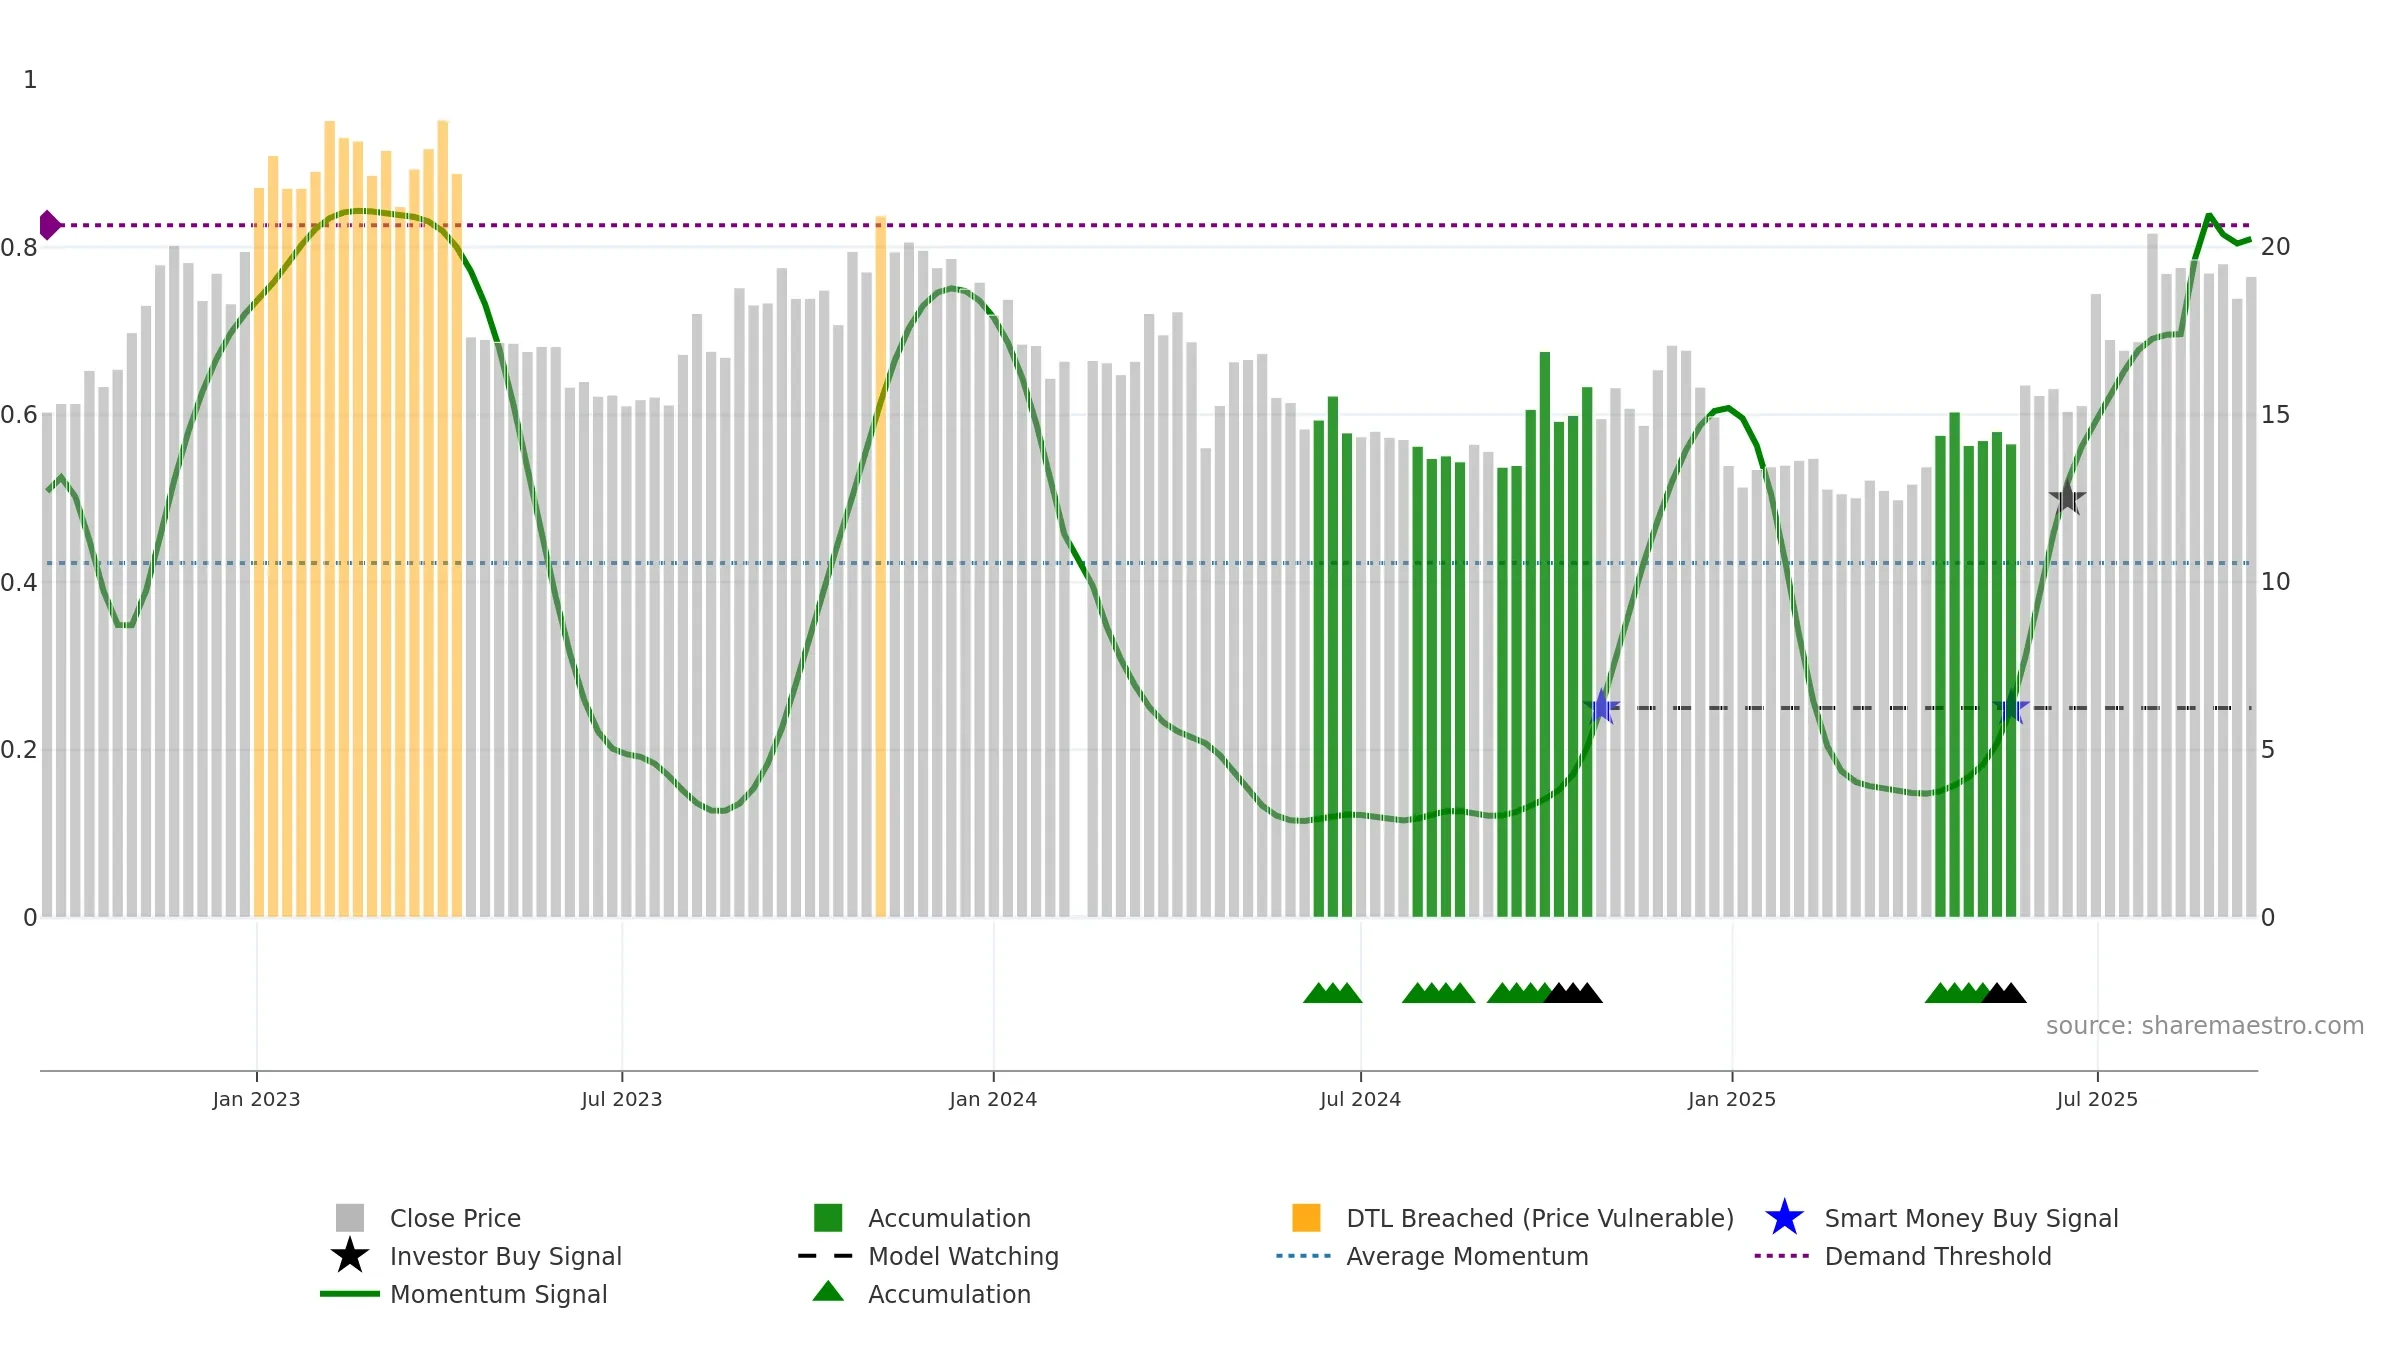Click the Jan 2023 axis label

click(256, 1099)
